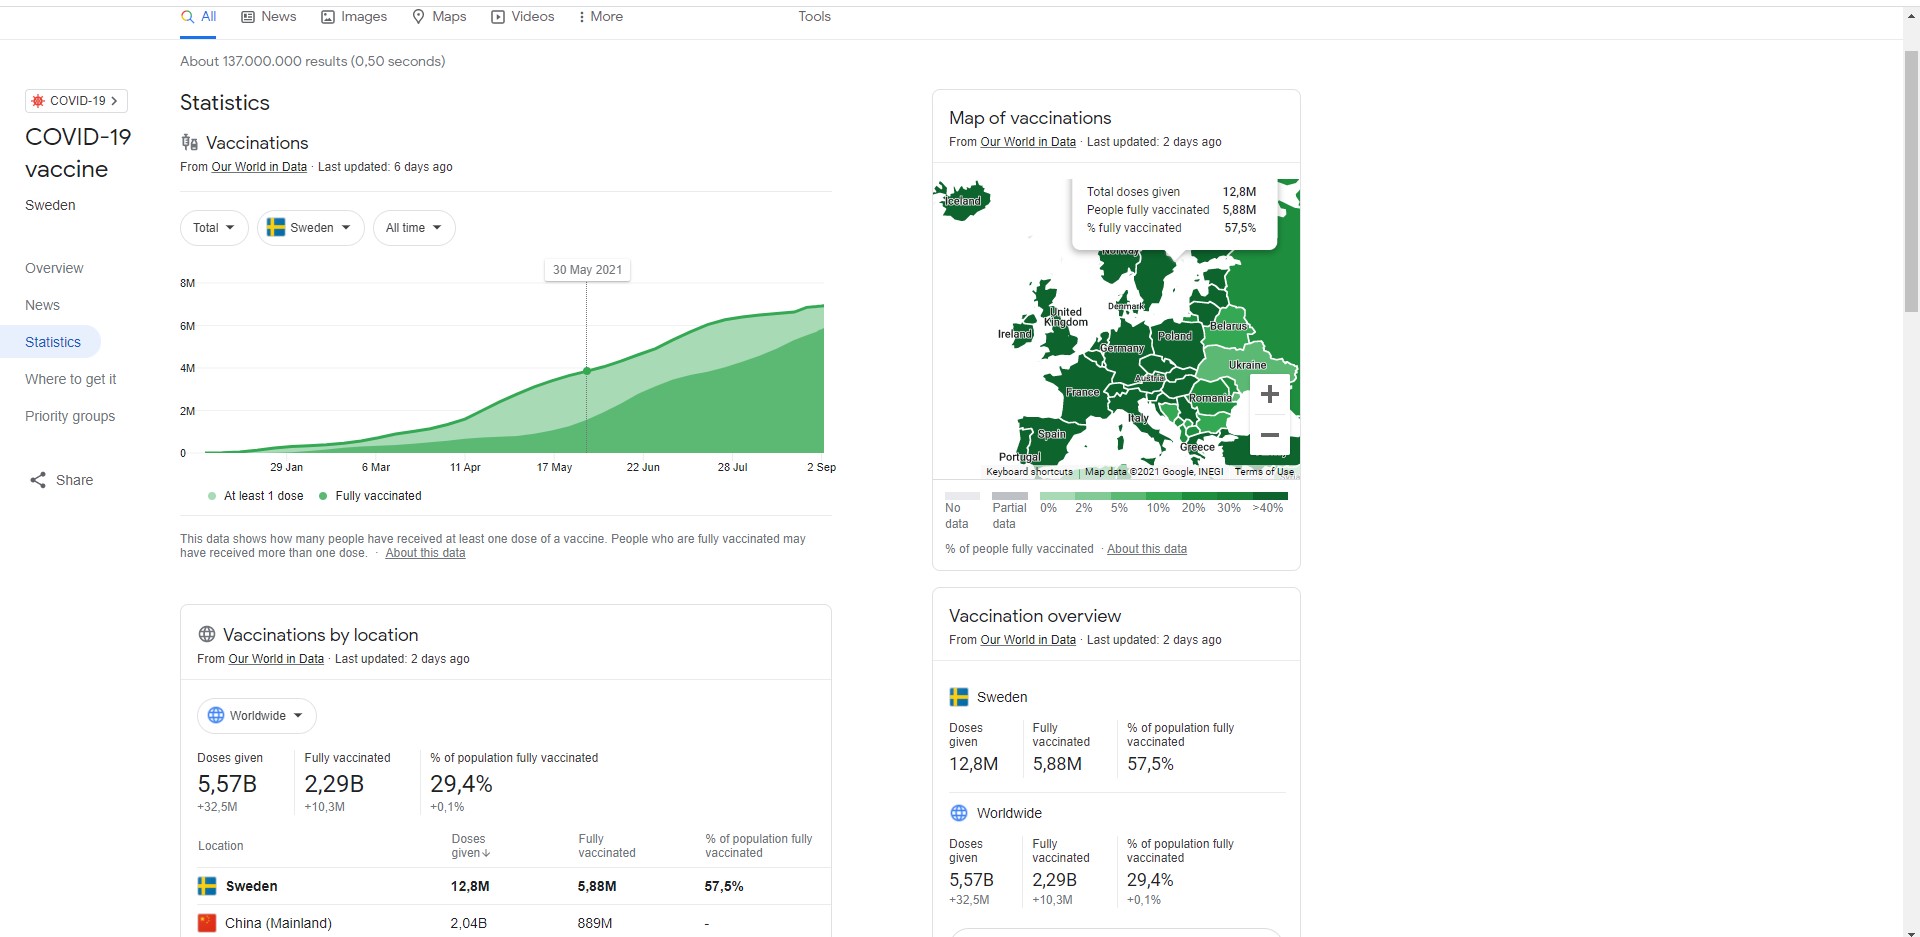Click the China (Mainland) row name
The image size is (1920, 937).
click(x=278, y=923)
